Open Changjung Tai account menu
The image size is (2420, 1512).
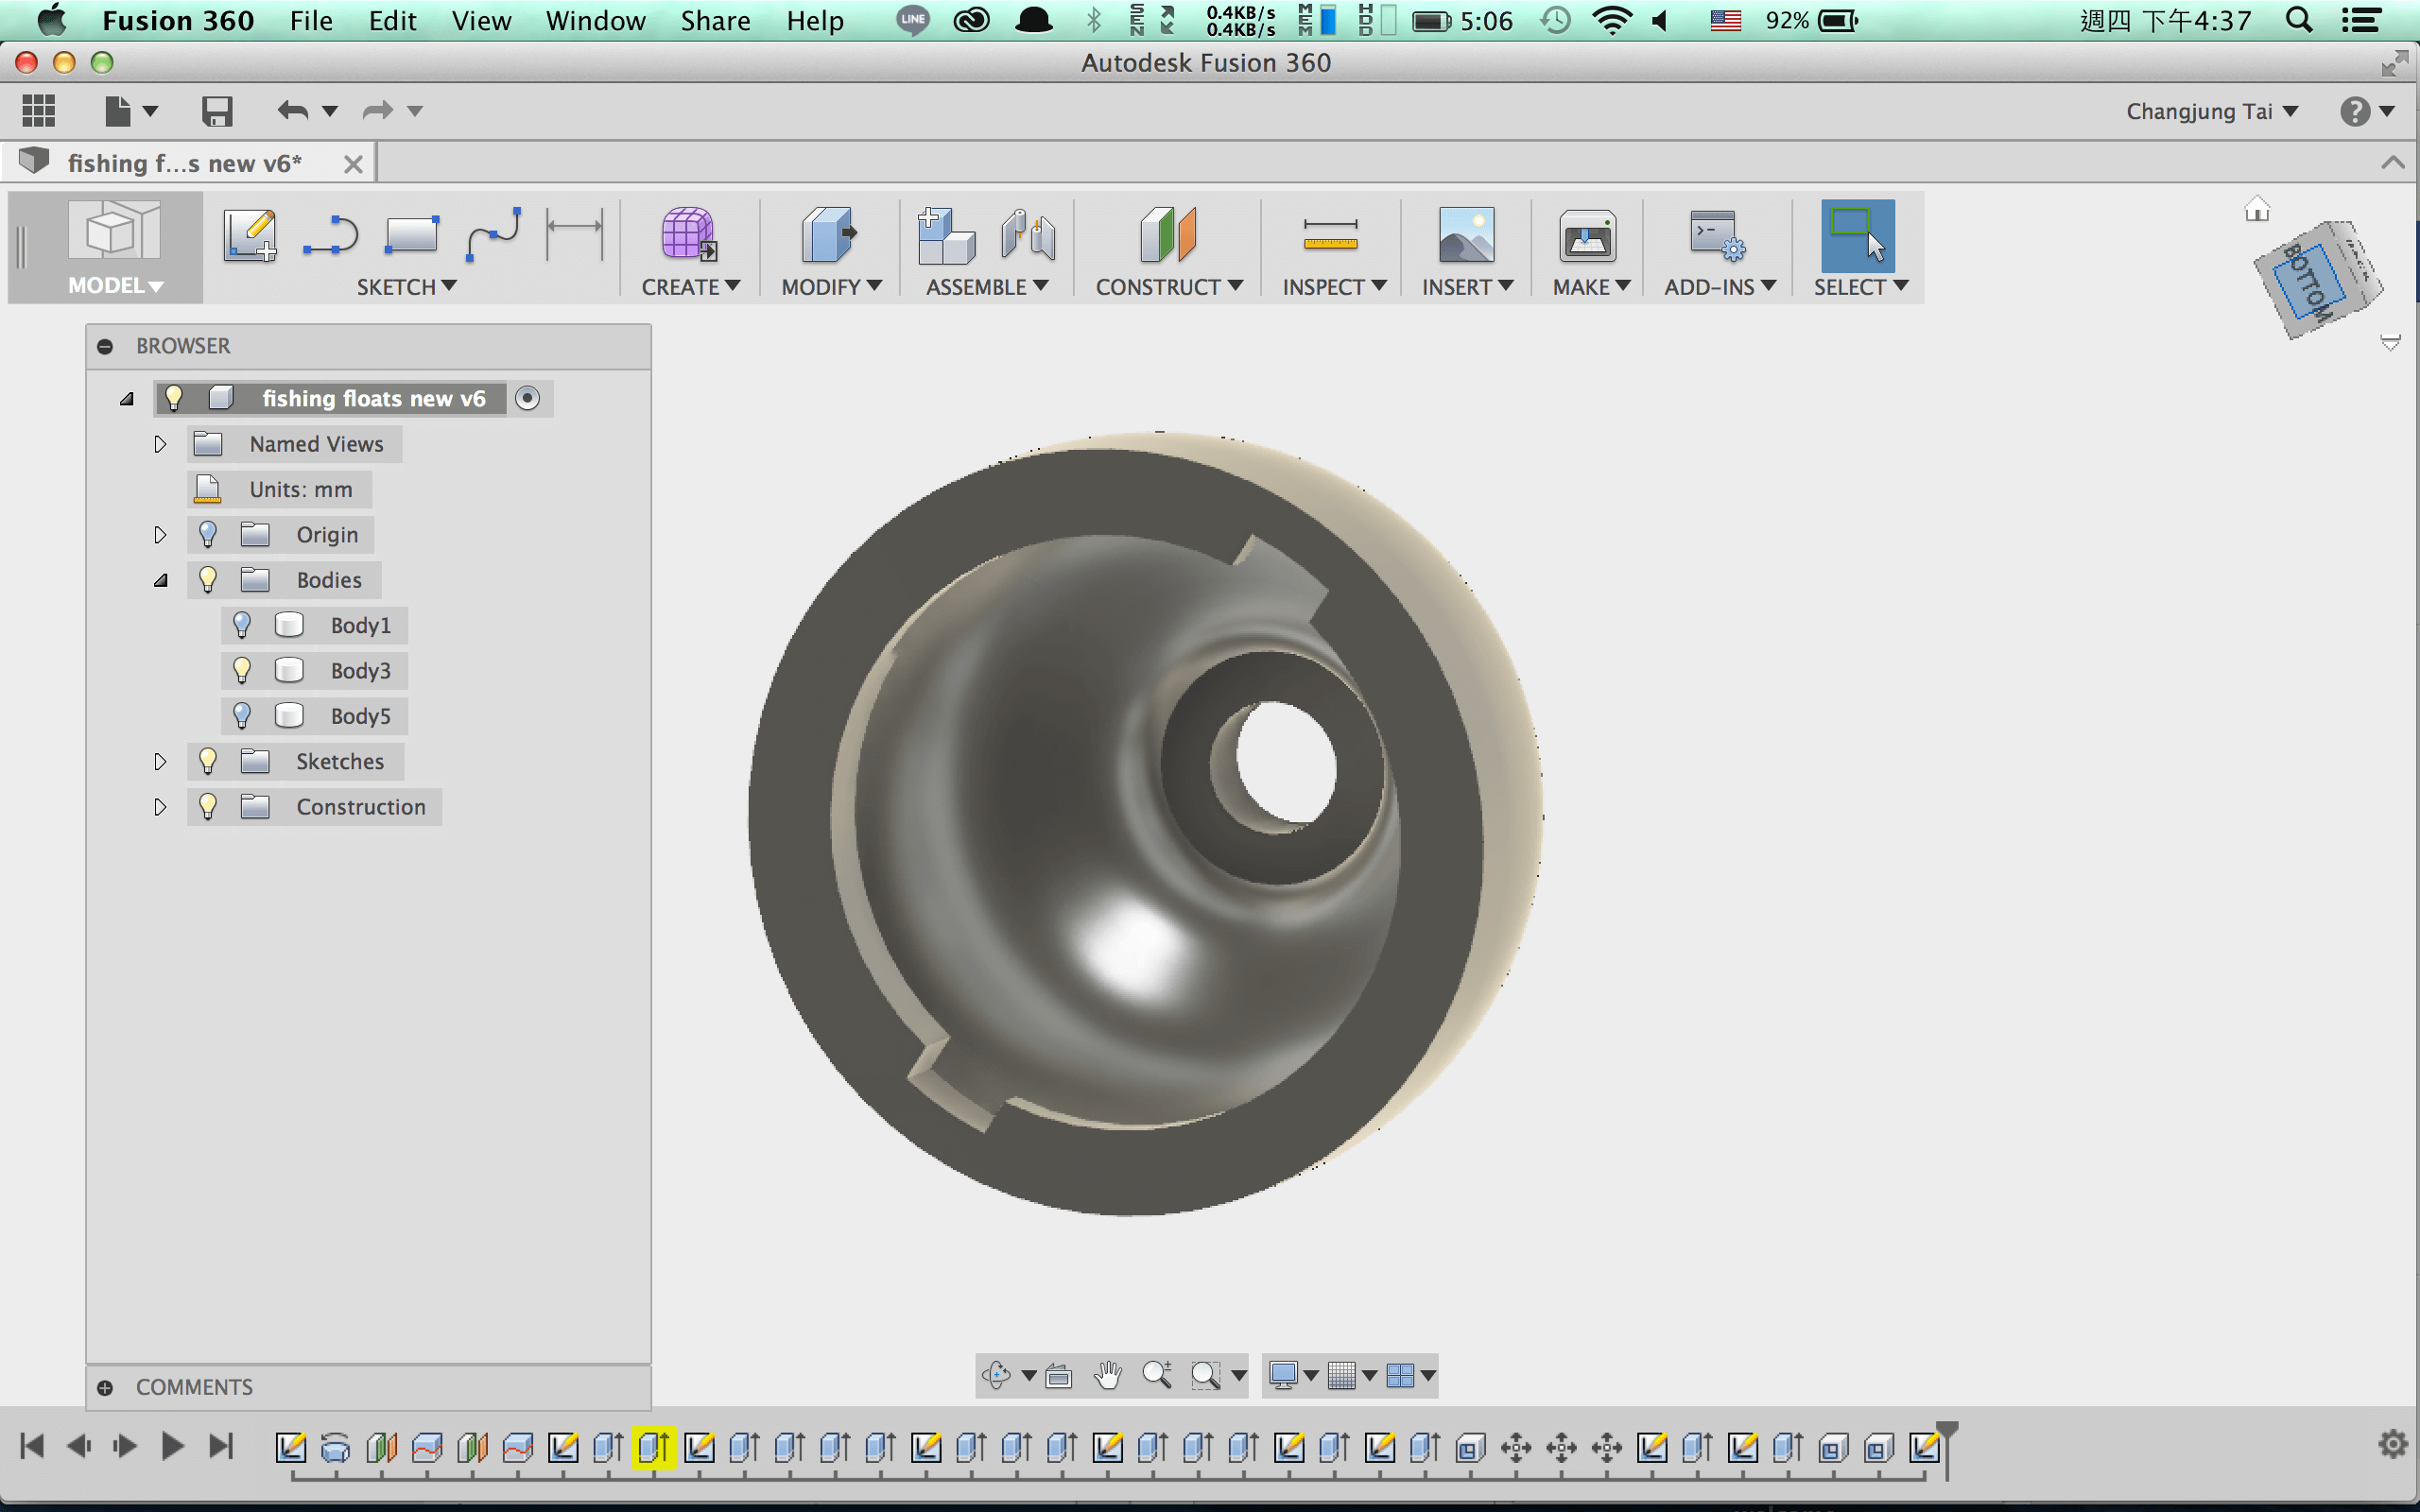(2212, 111)
